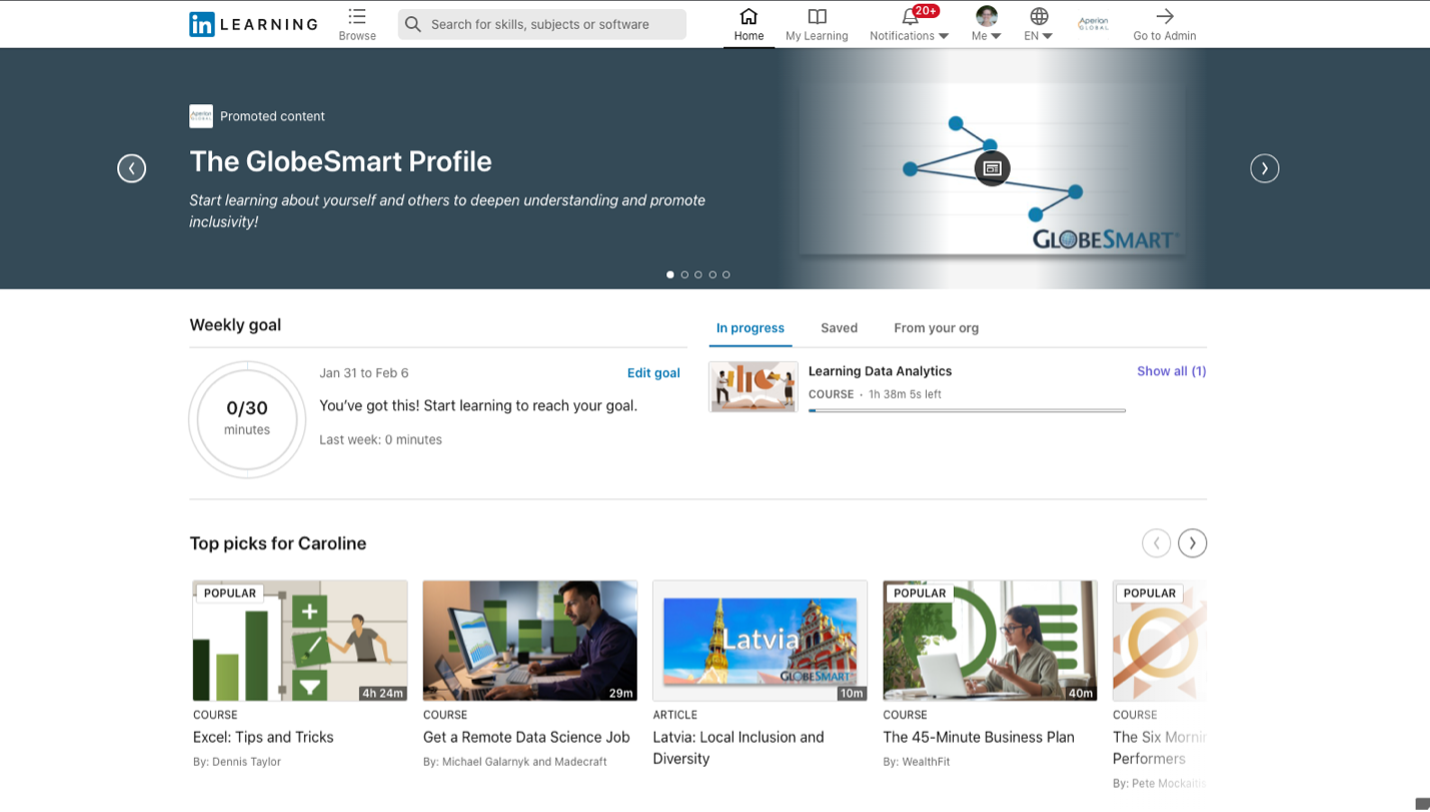
Task: Open Excel: Tips and Tricks title
Action: point(263,737)
